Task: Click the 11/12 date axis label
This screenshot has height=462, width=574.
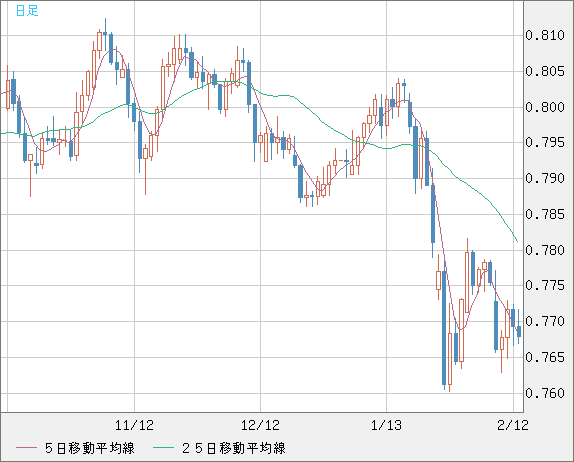Action: [x=134, y=425]
